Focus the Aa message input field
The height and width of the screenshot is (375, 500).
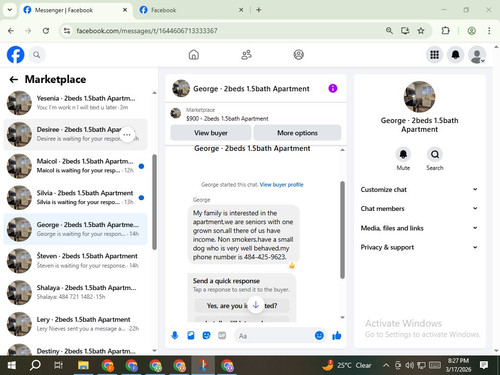pos(275,336)
